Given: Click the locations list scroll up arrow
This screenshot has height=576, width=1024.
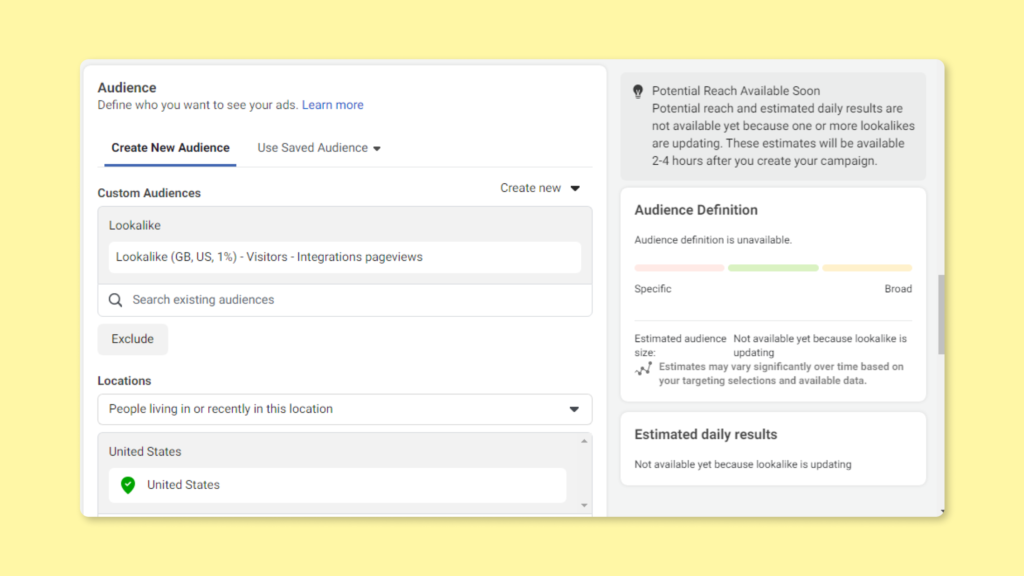Looking at the screenshot, I should point(584,441).
